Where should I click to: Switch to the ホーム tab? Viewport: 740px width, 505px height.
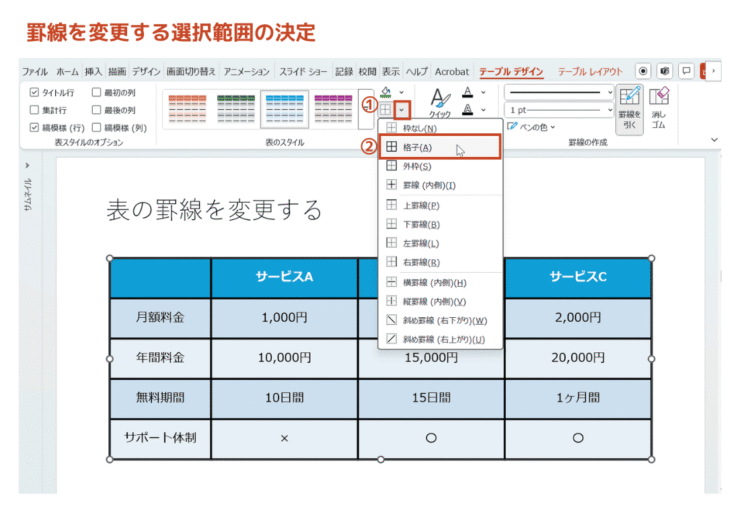67,72
